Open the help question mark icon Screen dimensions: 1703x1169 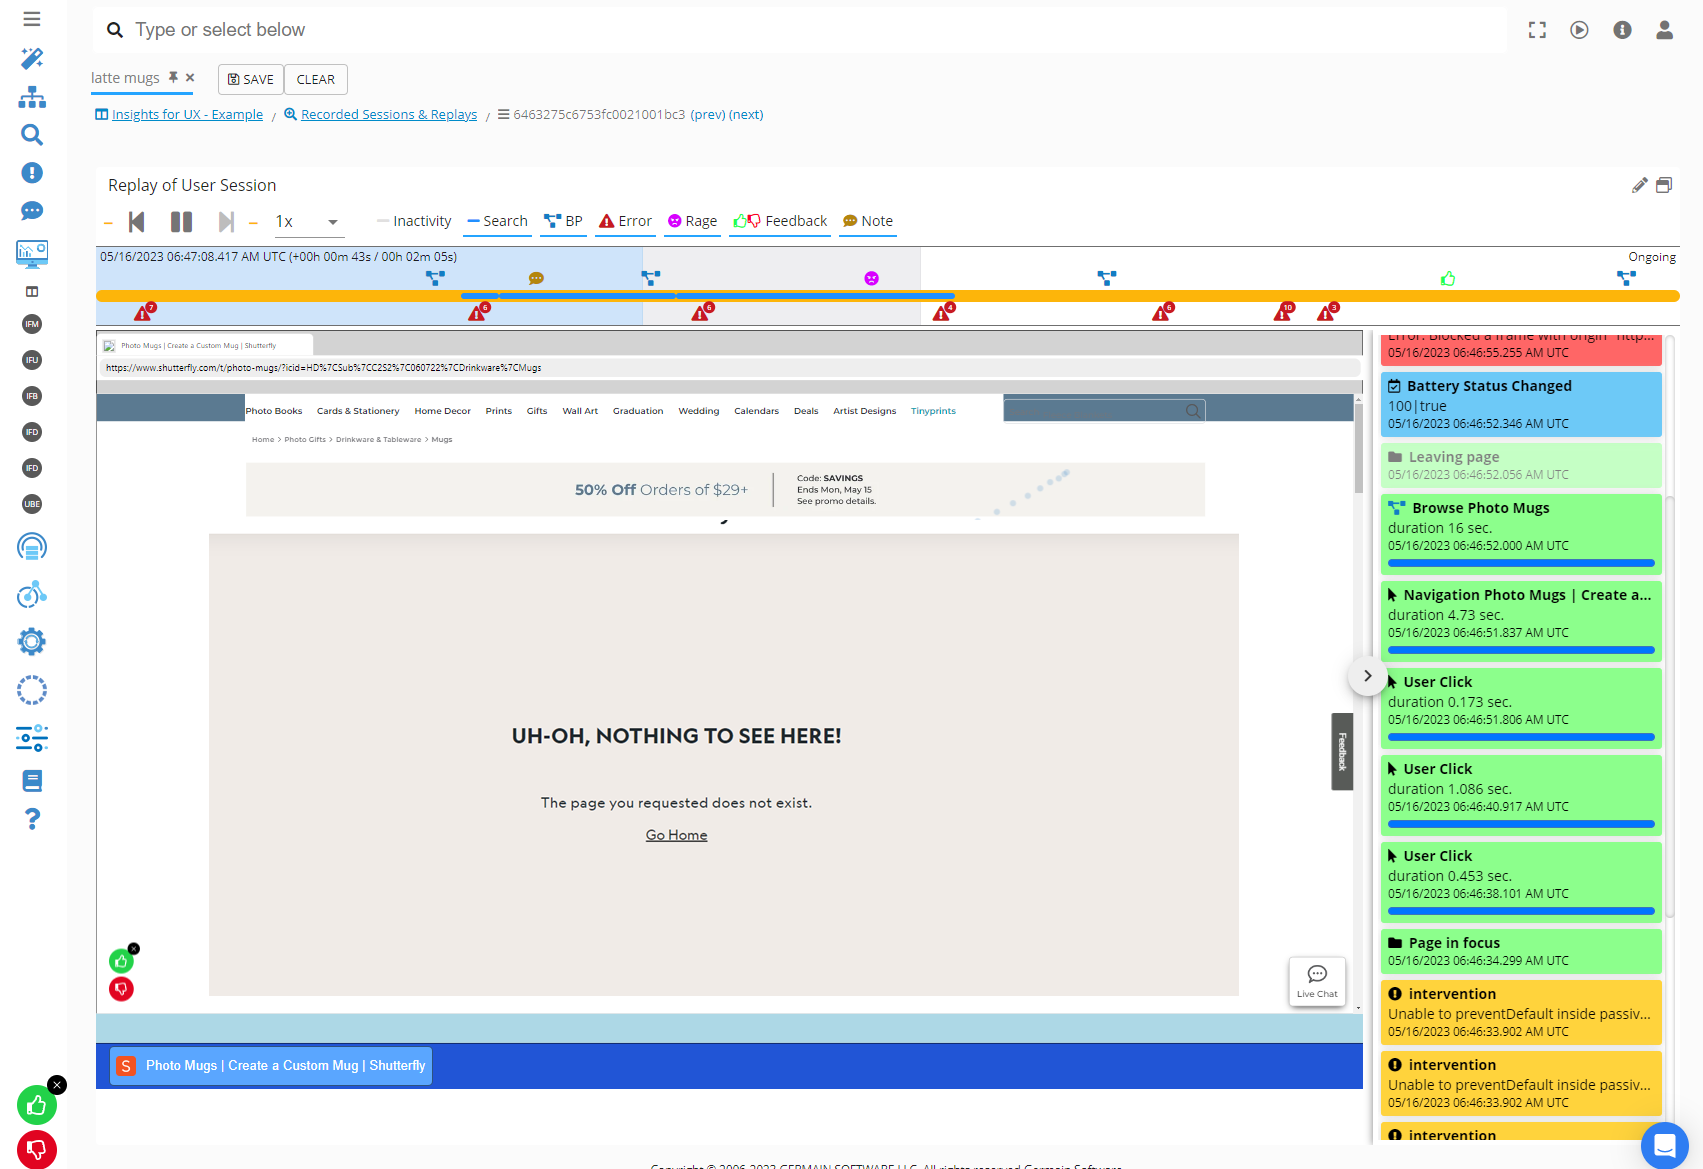pos(32,819)
